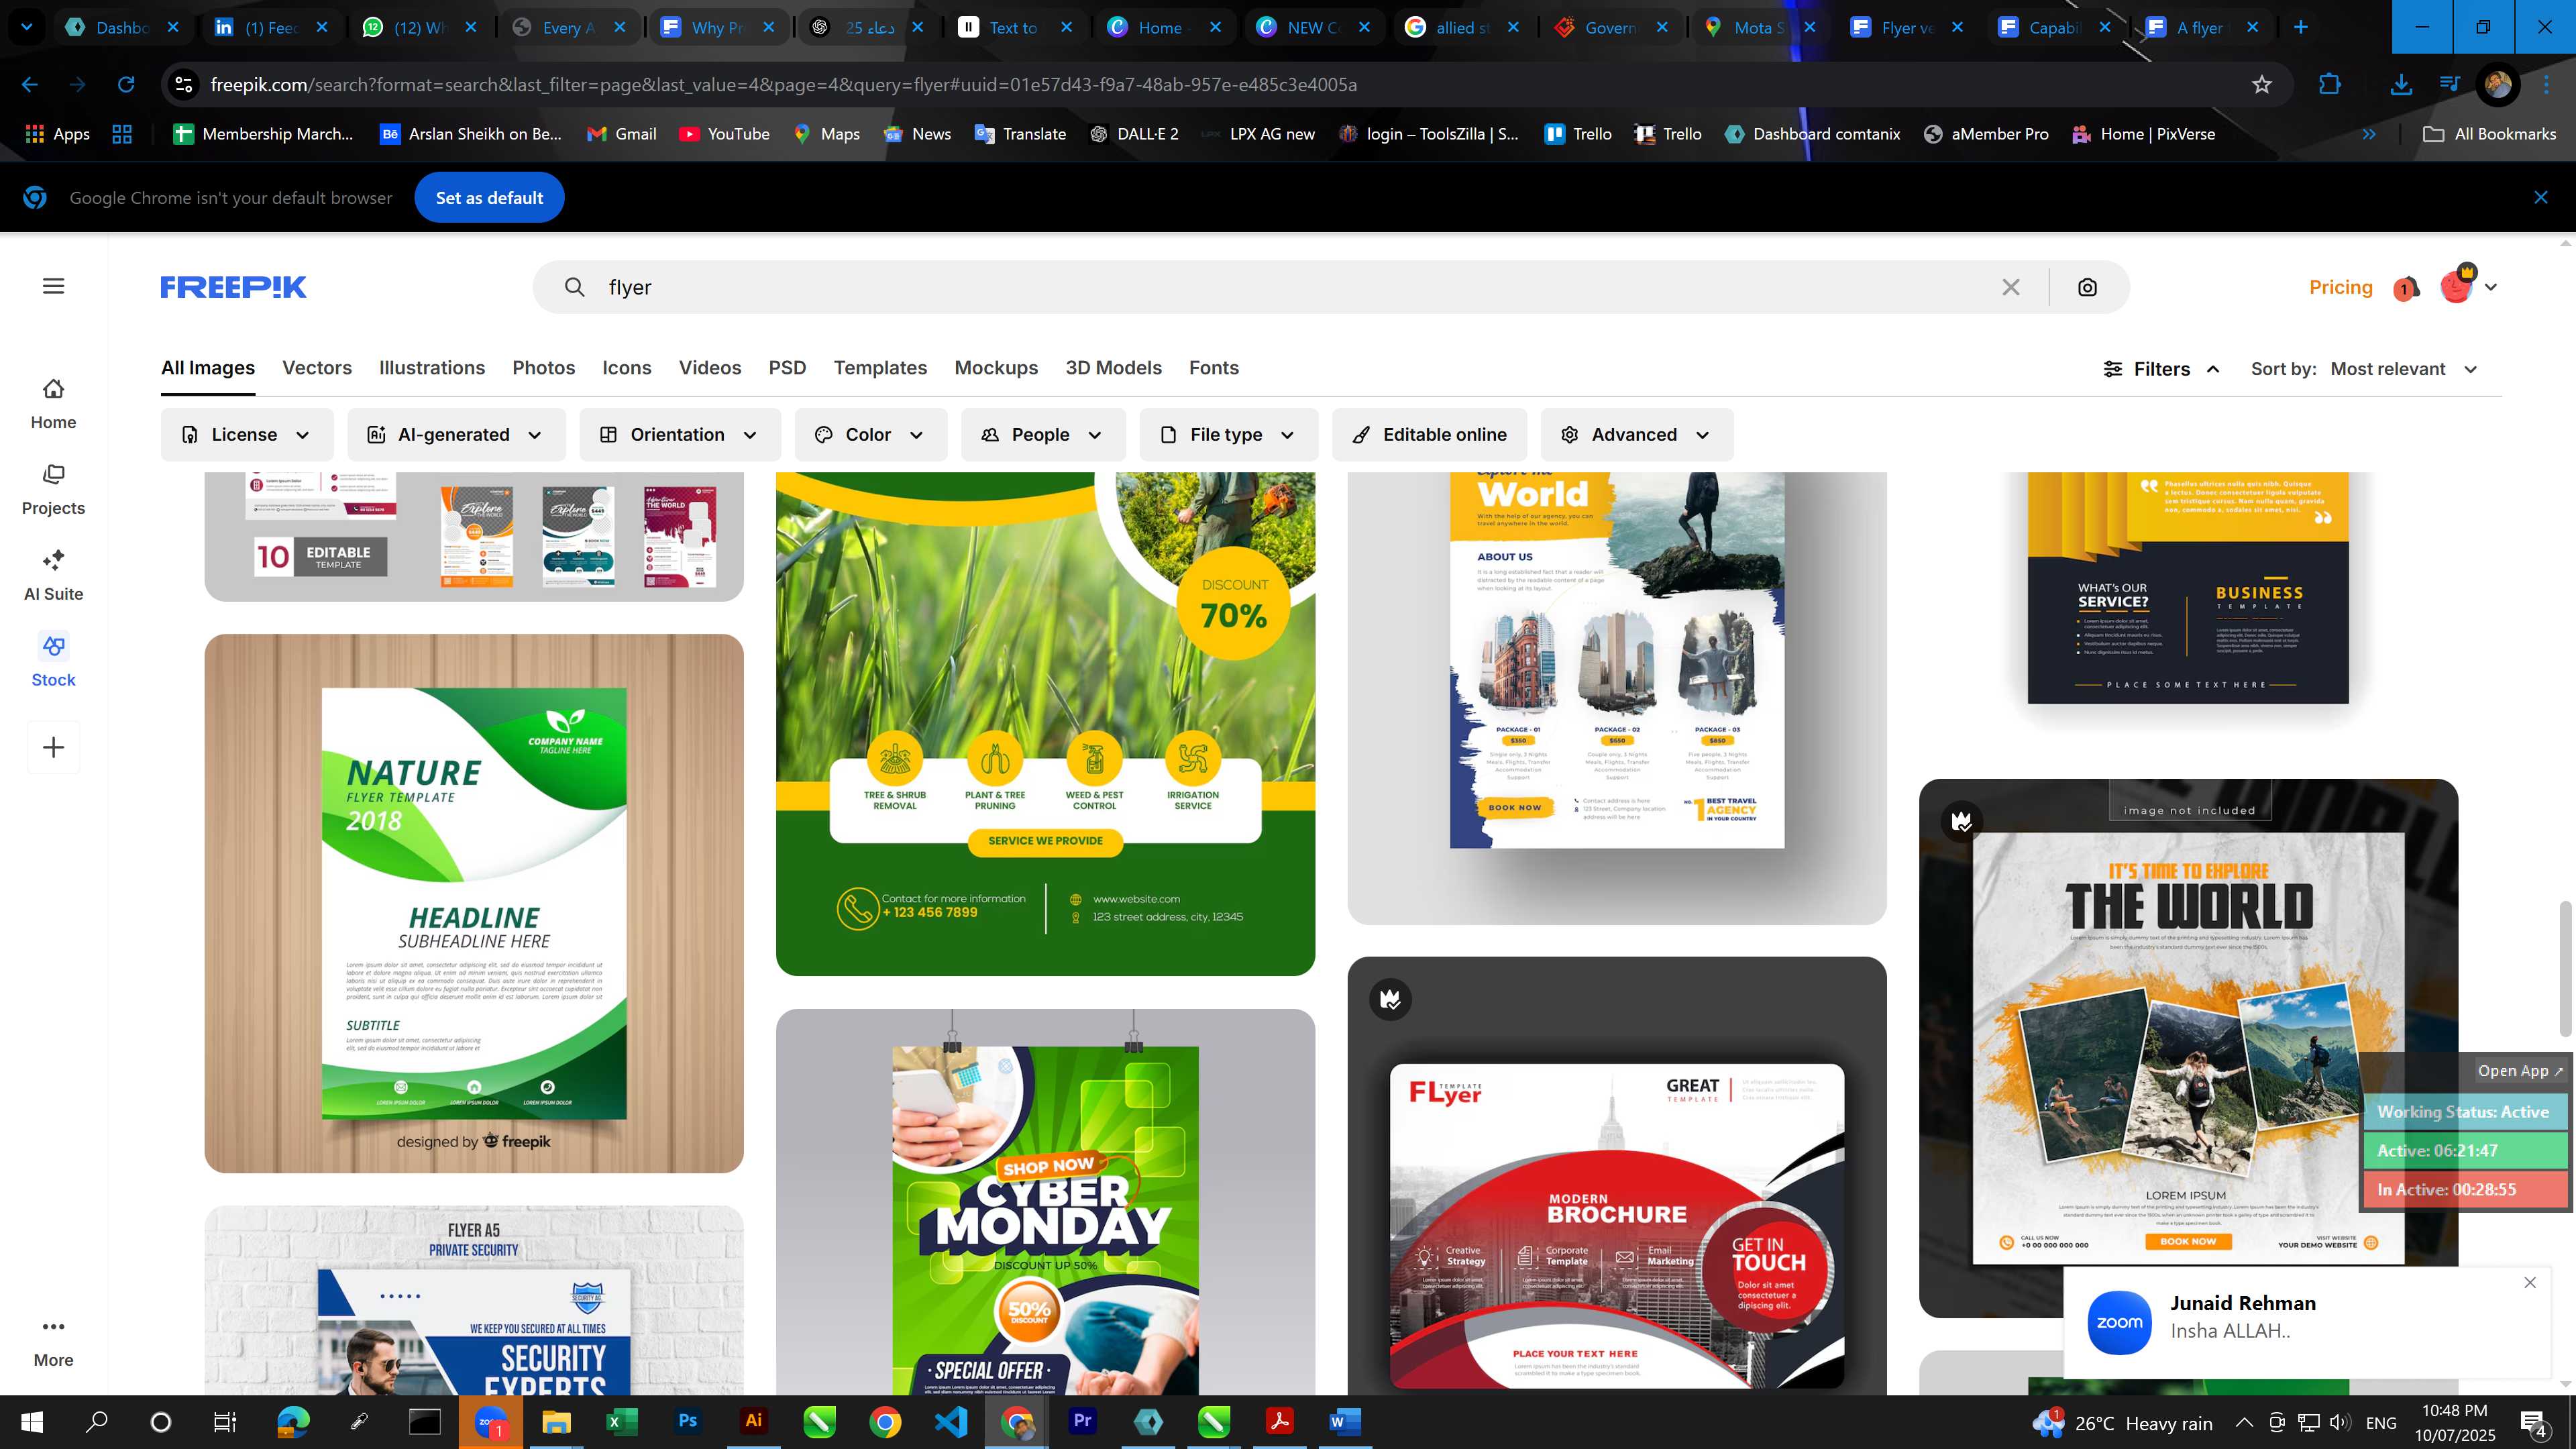Expand the Advanced filter dropdown

point(1637,434)
